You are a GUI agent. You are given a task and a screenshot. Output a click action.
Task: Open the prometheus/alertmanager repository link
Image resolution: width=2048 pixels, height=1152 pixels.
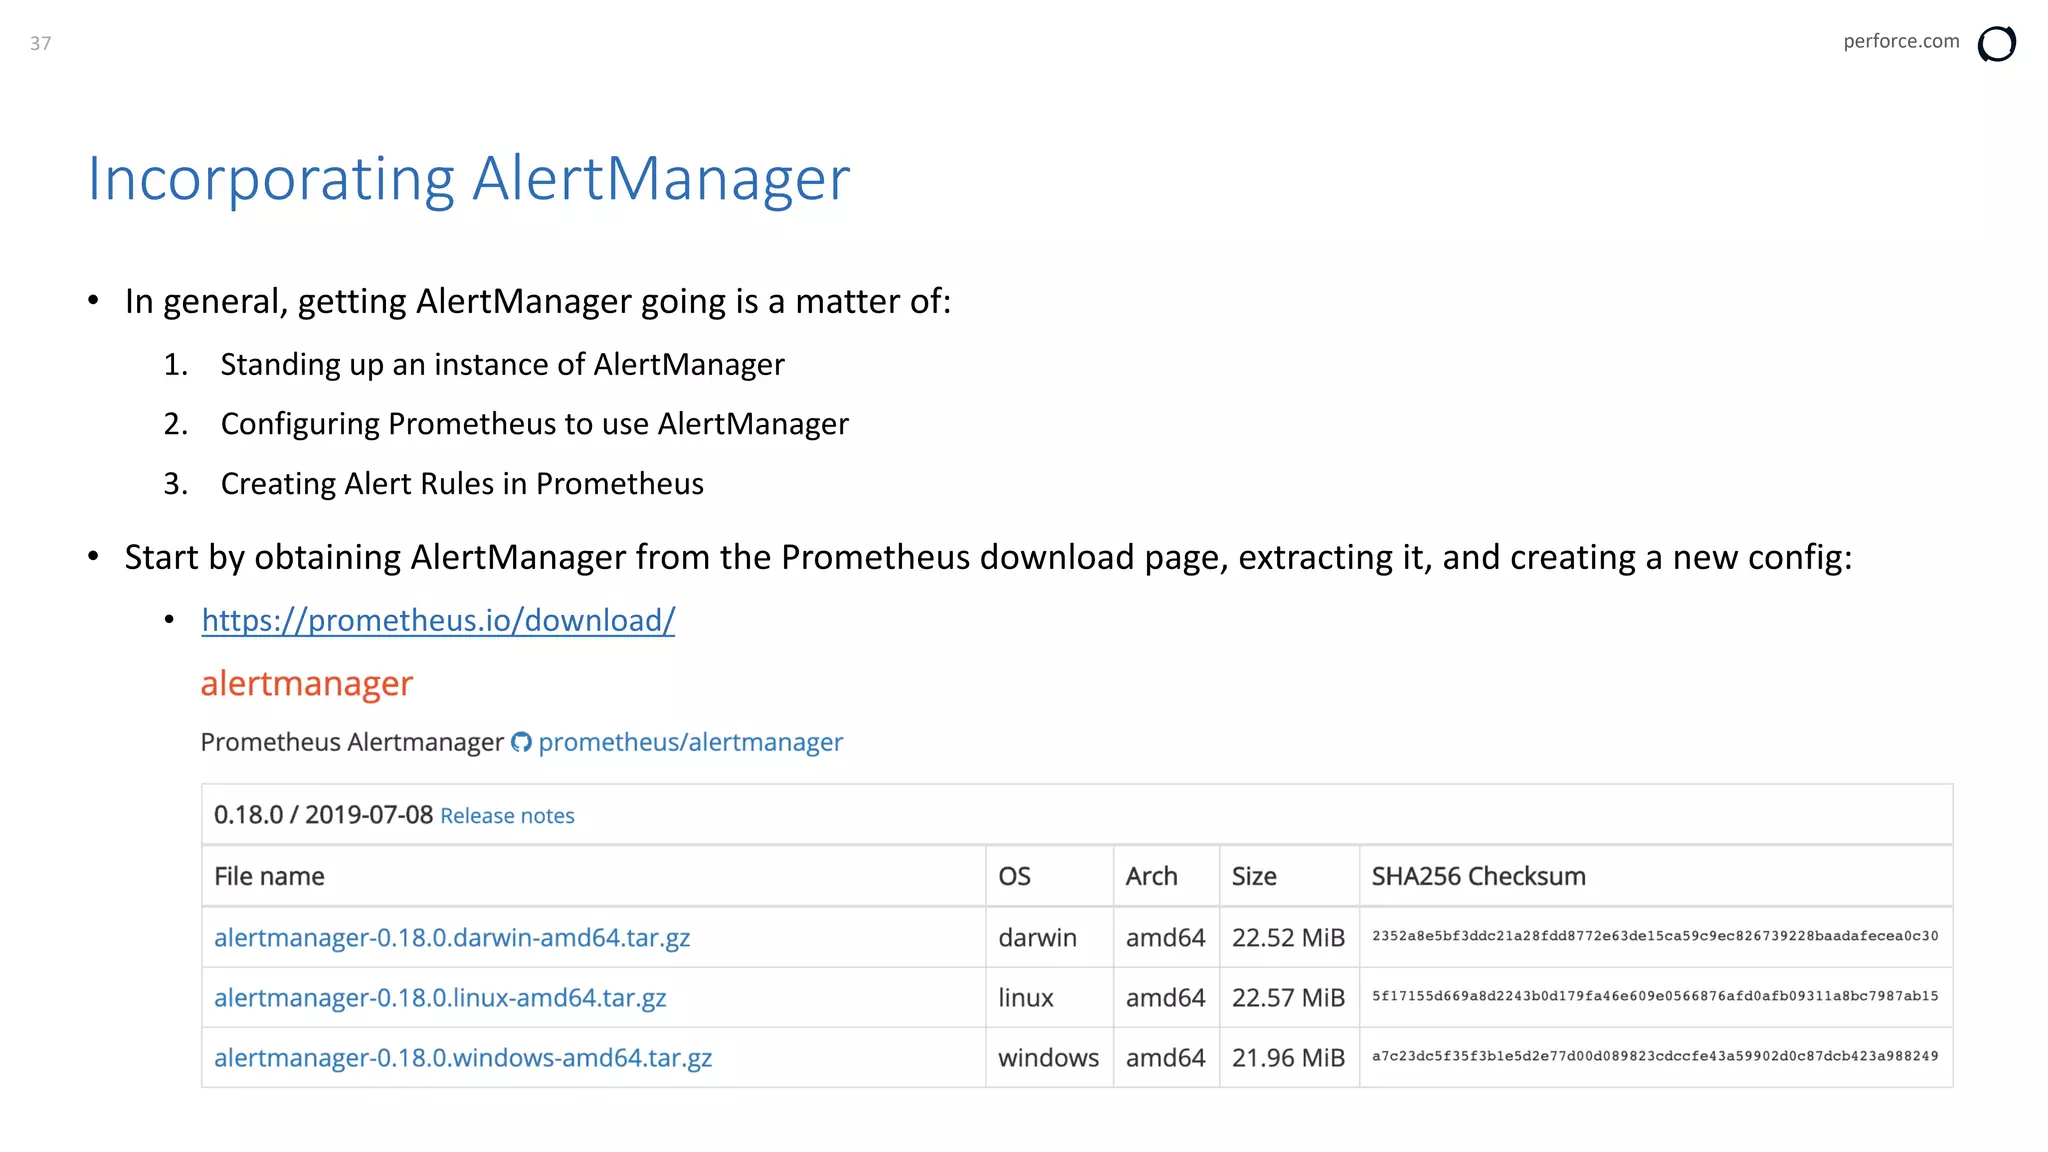pyautogui.click(x=690, y=742)
